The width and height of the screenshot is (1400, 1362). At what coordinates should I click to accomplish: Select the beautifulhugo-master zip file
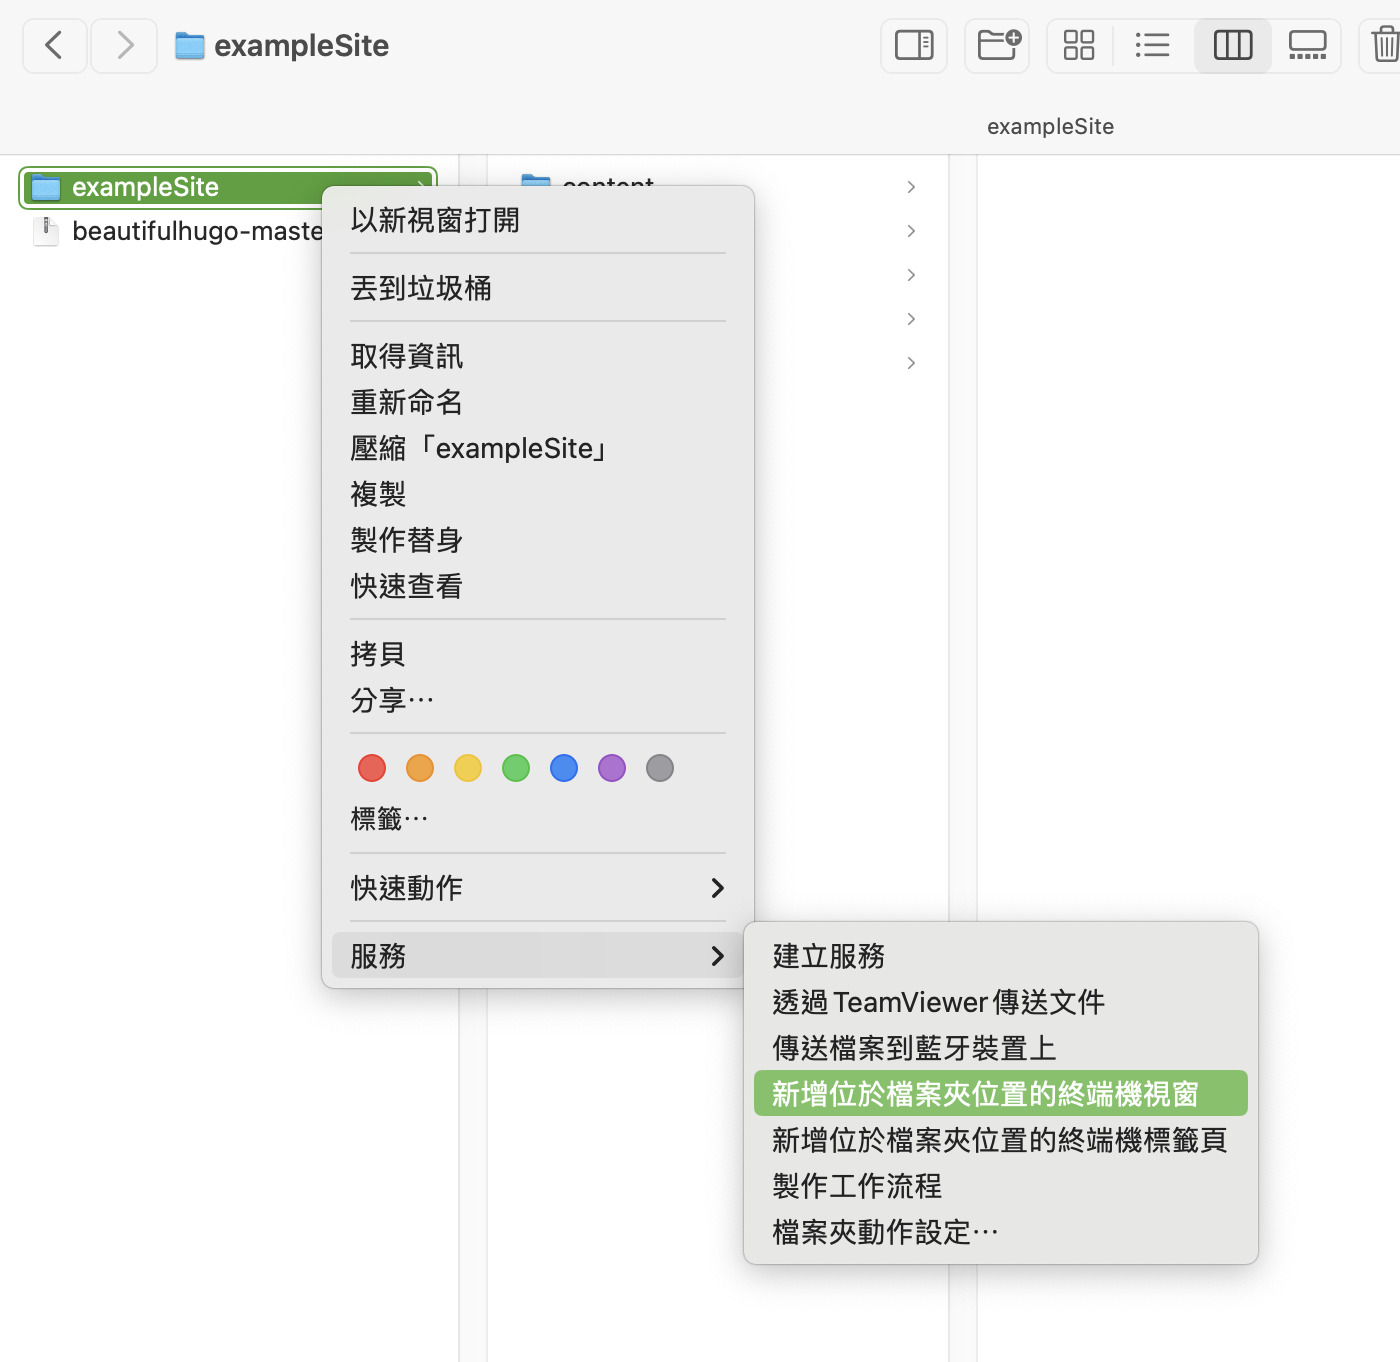click(178, 231)
